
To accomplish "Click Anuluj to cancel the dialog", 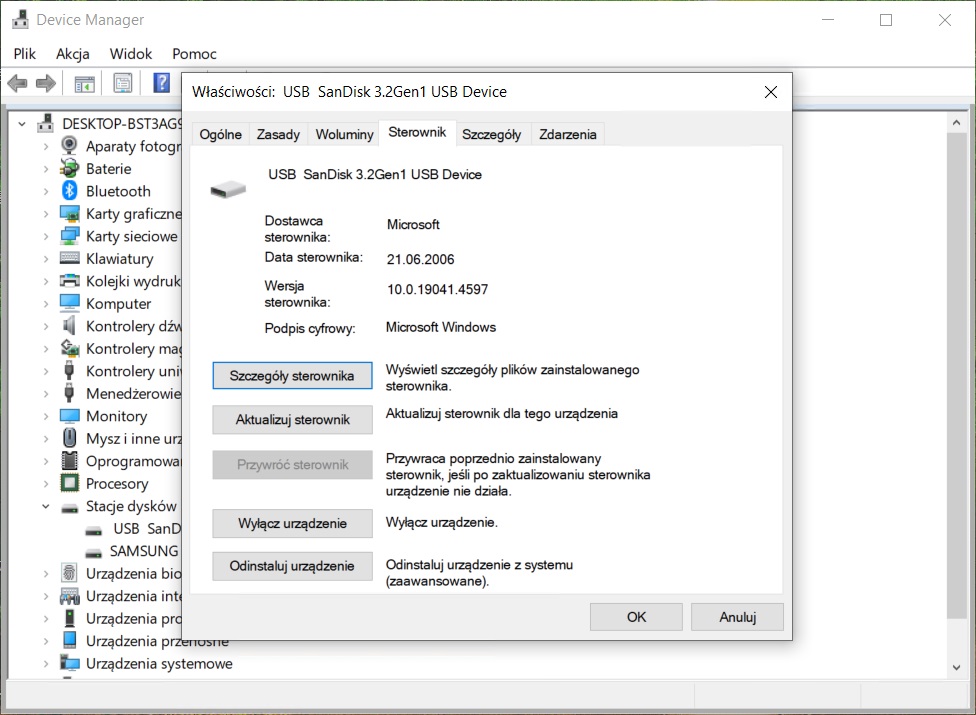I will pos(737,617).
